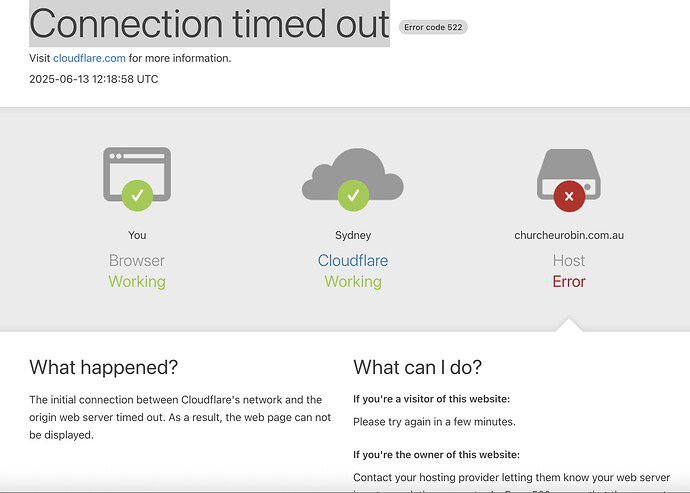The width and height of the screenshot is (690, 493).
Task: Click Working status under Browser
Action: (x=137, y=282)
